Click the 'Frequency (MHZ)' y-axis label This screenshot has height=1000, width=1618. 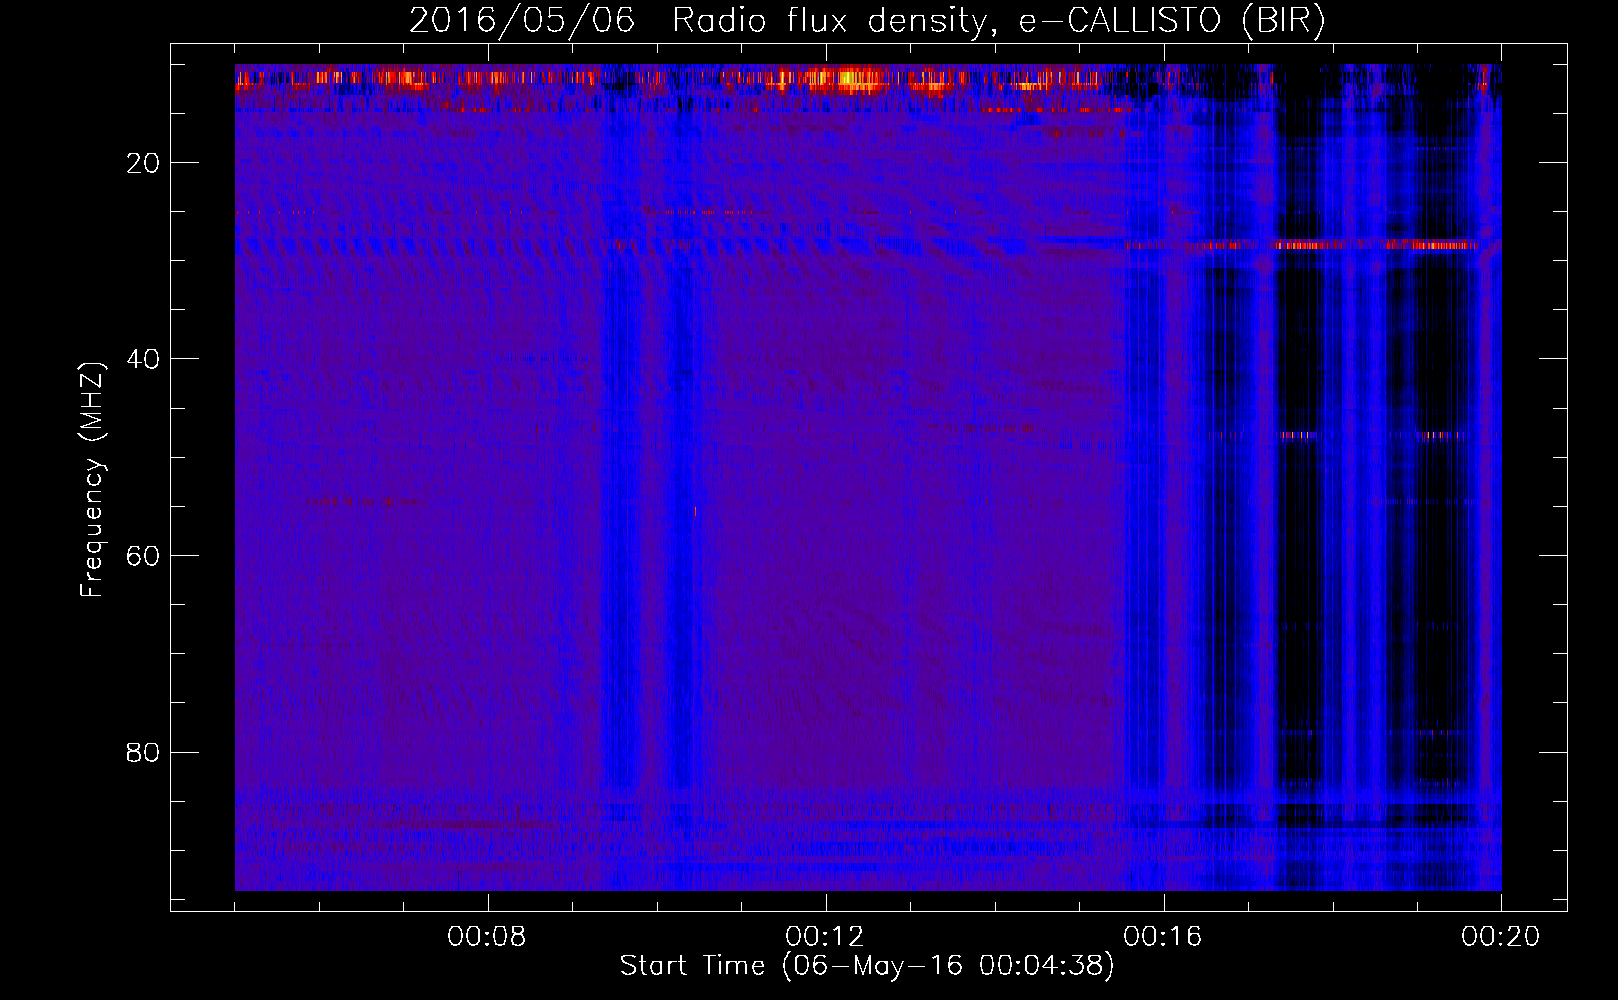point(92,480)
